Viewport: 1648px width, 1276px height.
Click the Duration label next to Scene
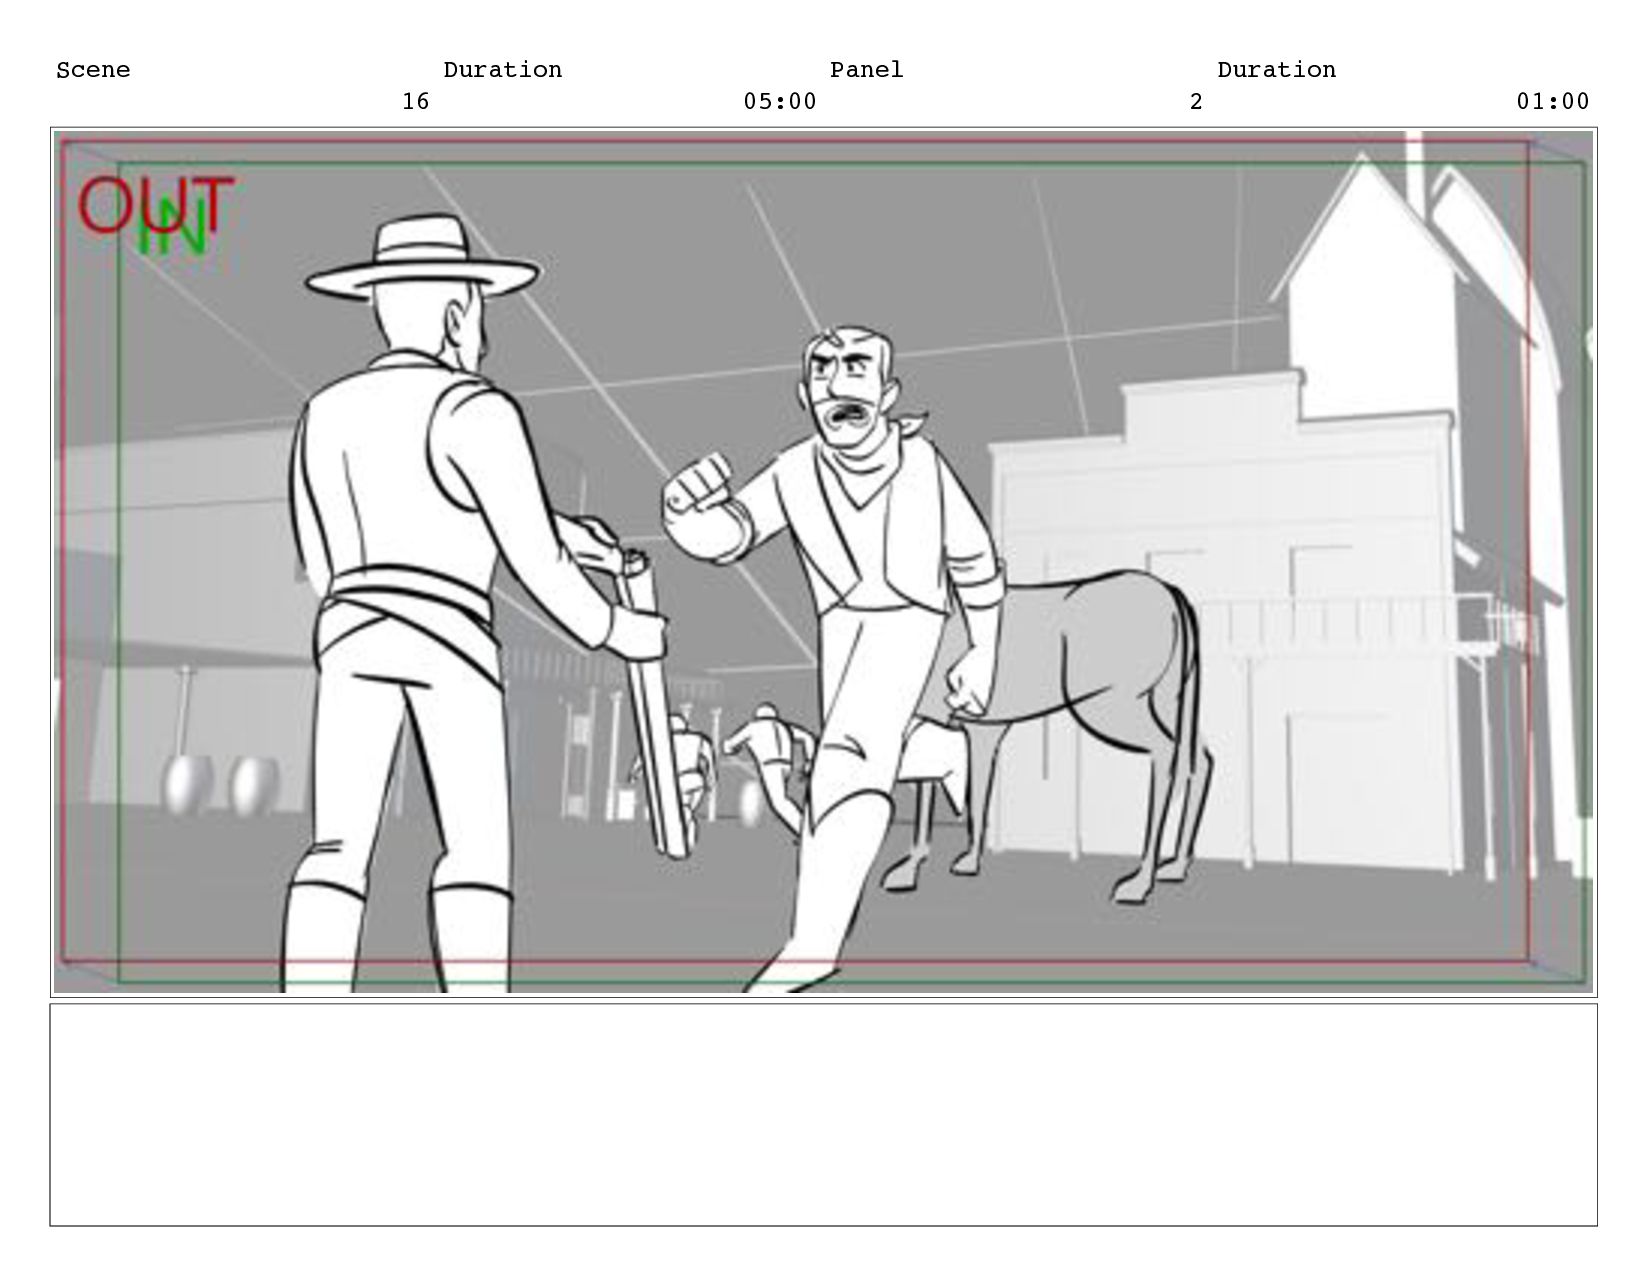click(502, 70)
